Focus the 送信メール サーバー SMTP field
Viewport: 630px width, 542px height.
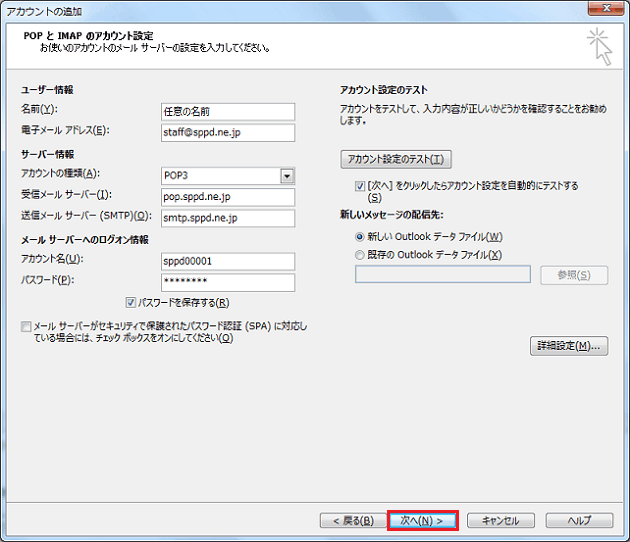(227, 218)
